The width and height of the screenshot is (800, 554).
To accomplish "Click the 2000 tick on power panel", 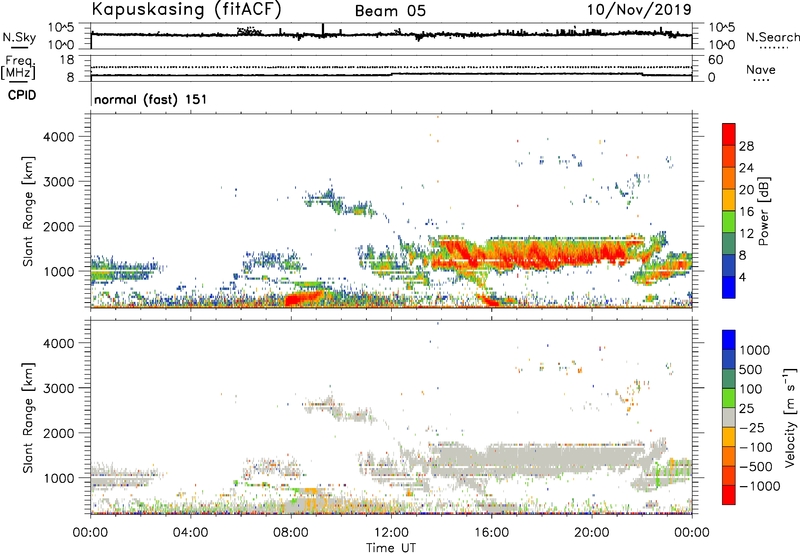I will (x=59, y=226).
